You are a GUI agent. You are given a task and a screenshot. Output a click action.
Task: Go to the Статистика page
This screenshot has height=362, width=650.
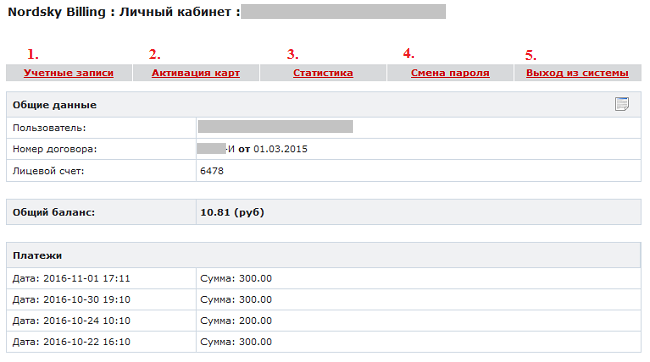[323, 73]
